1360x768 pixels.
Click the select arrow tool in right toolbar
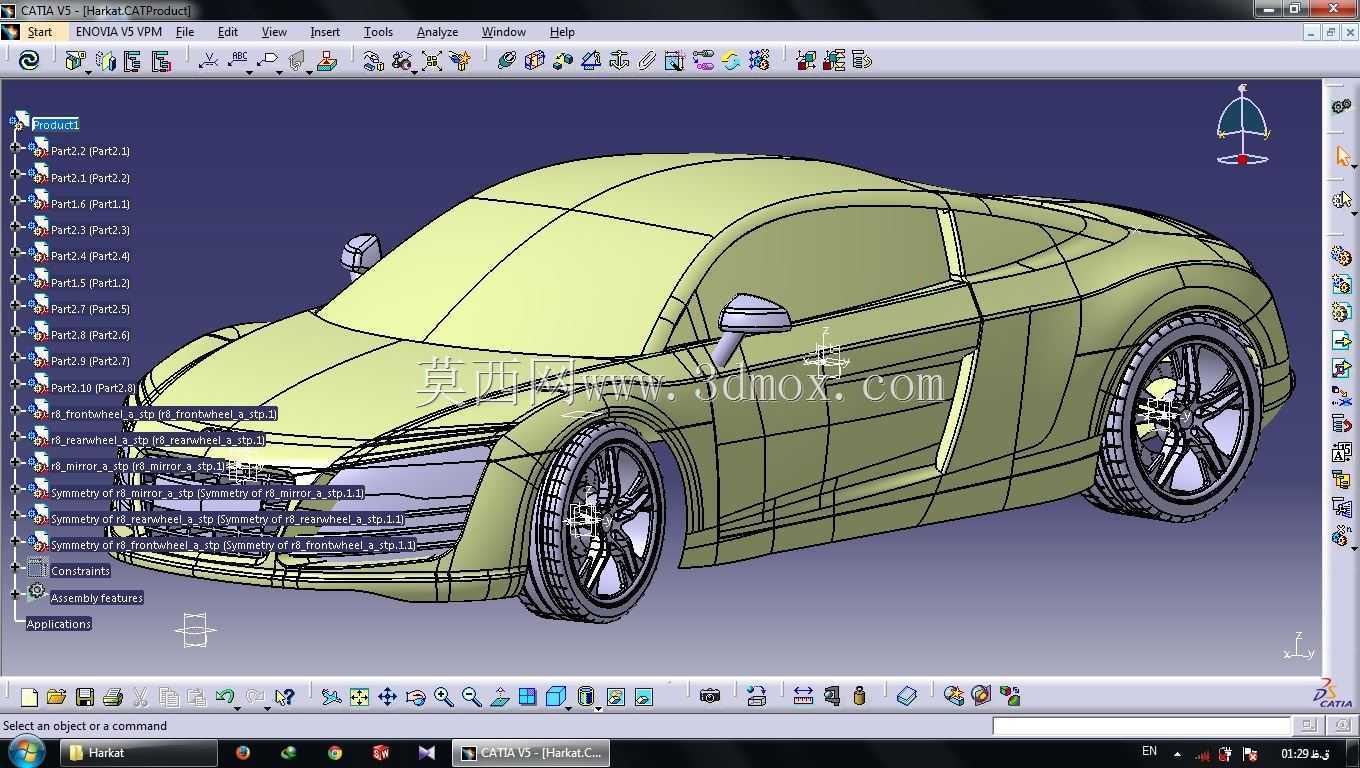1342,157
